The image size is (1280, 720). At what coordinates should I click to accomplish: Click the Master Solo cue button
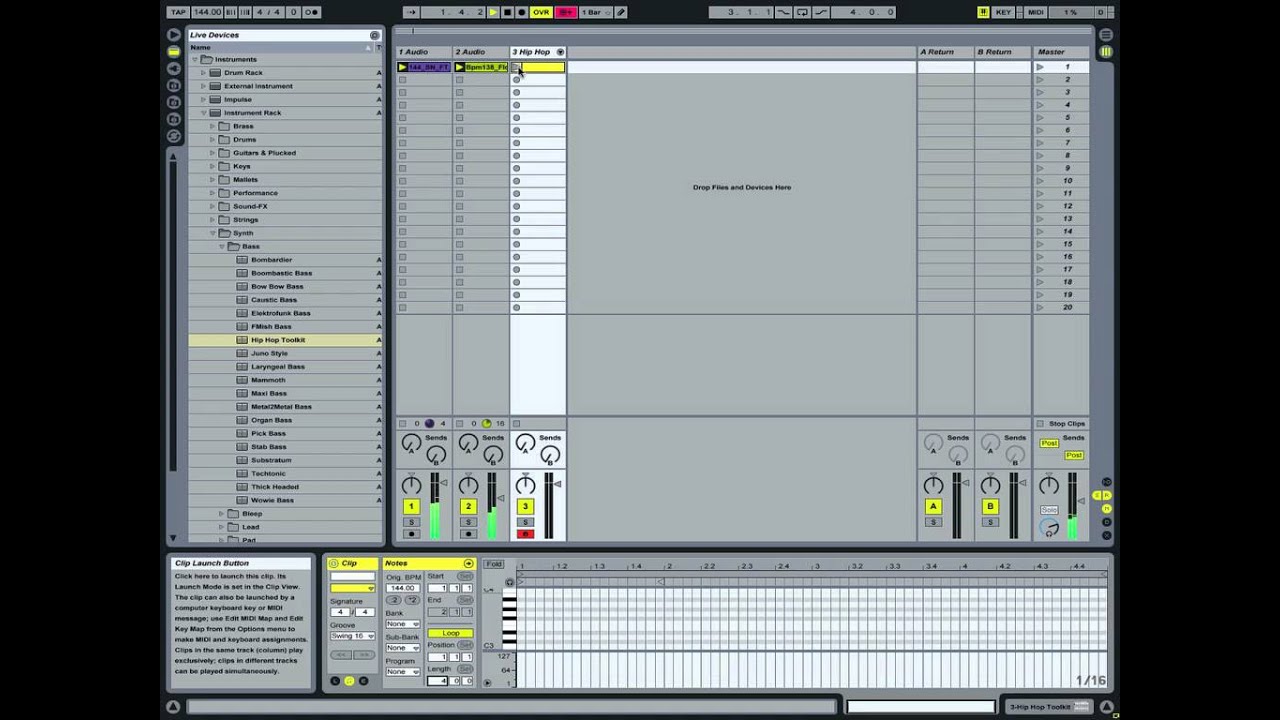1049,510
